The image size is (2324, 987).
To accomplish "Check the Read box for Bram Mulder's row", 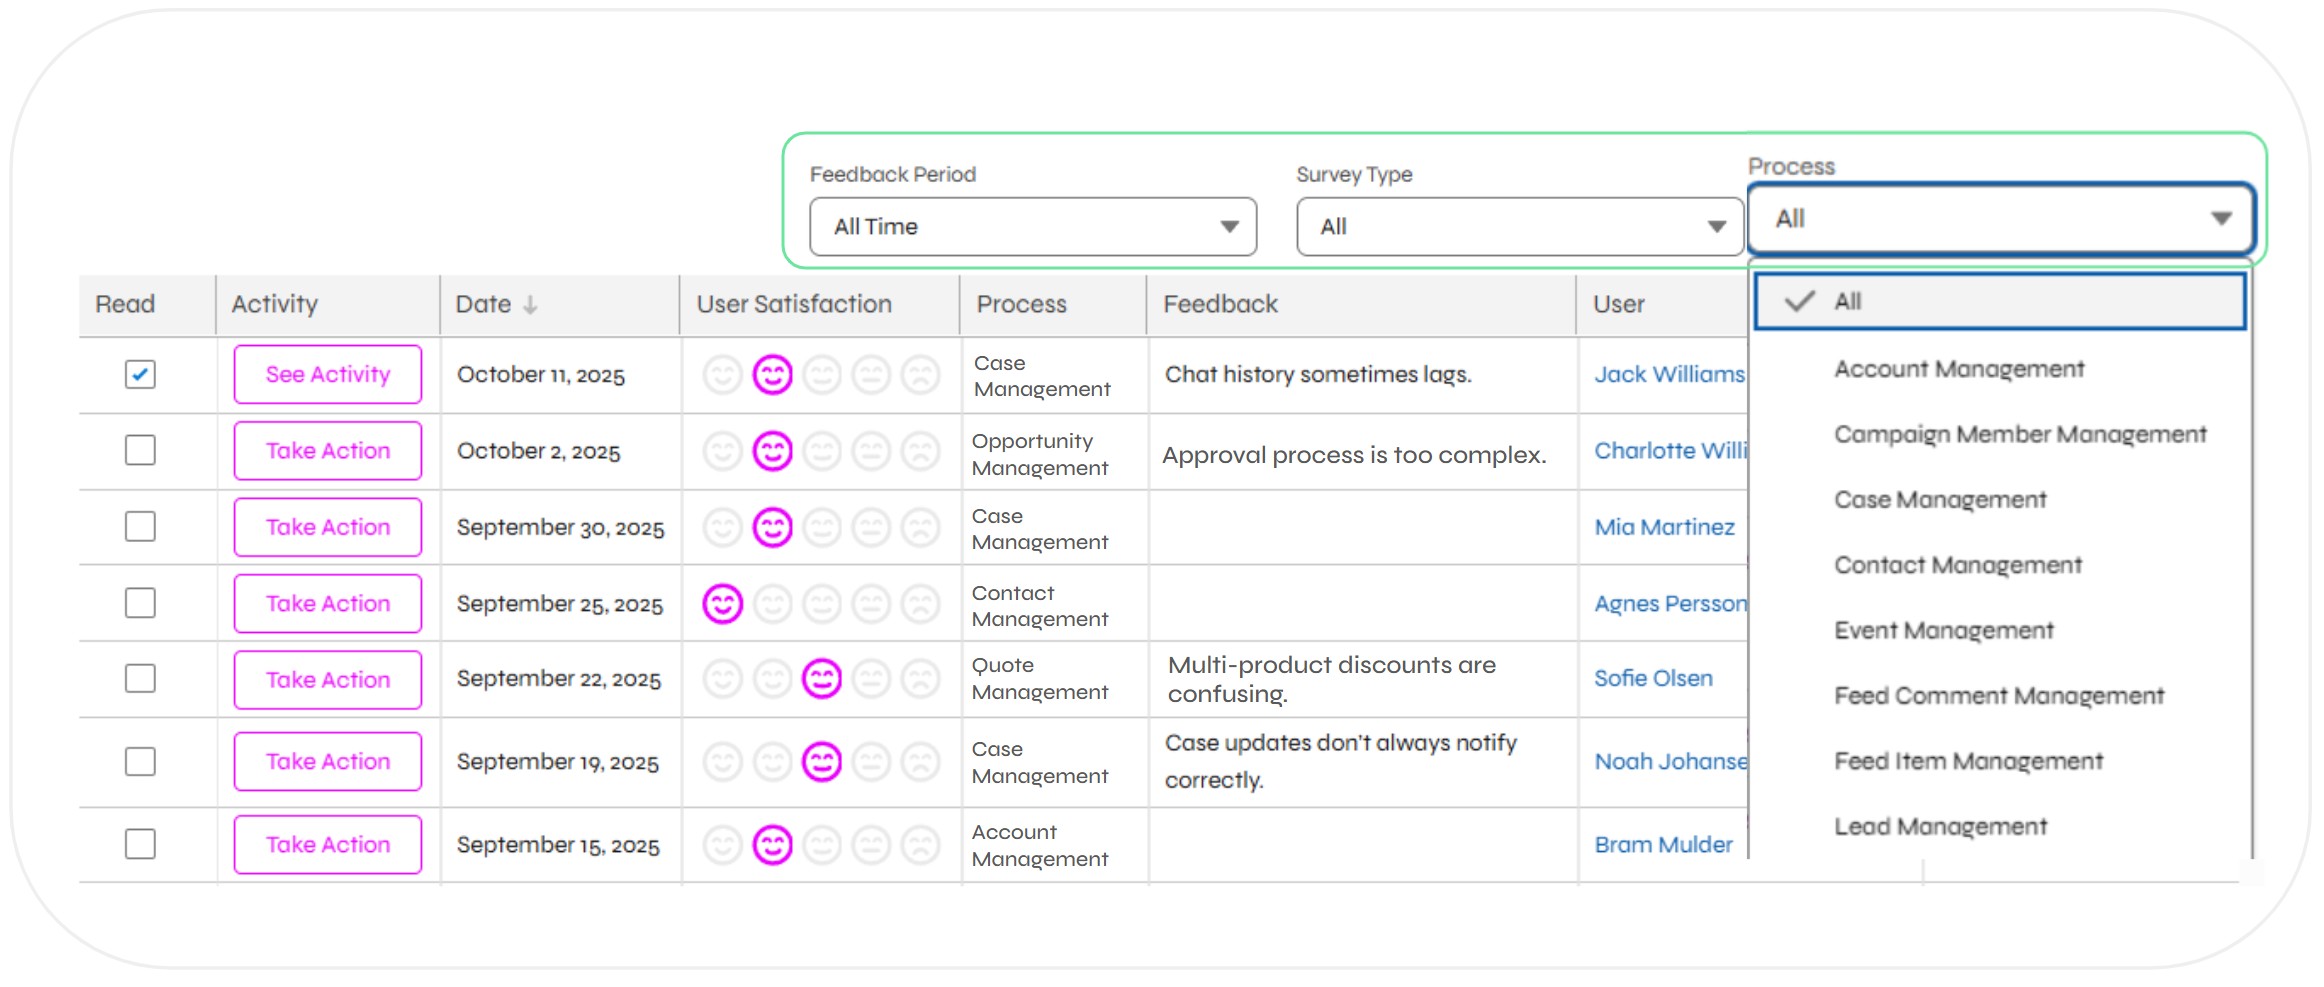I will (x=140, y=845).
